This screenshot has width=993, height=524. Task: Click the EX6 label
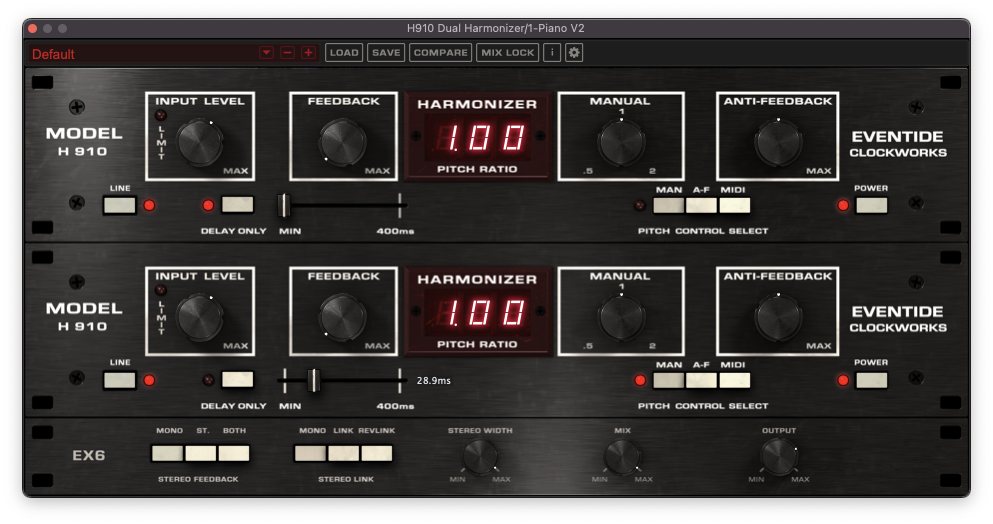(x=89, y=455)
